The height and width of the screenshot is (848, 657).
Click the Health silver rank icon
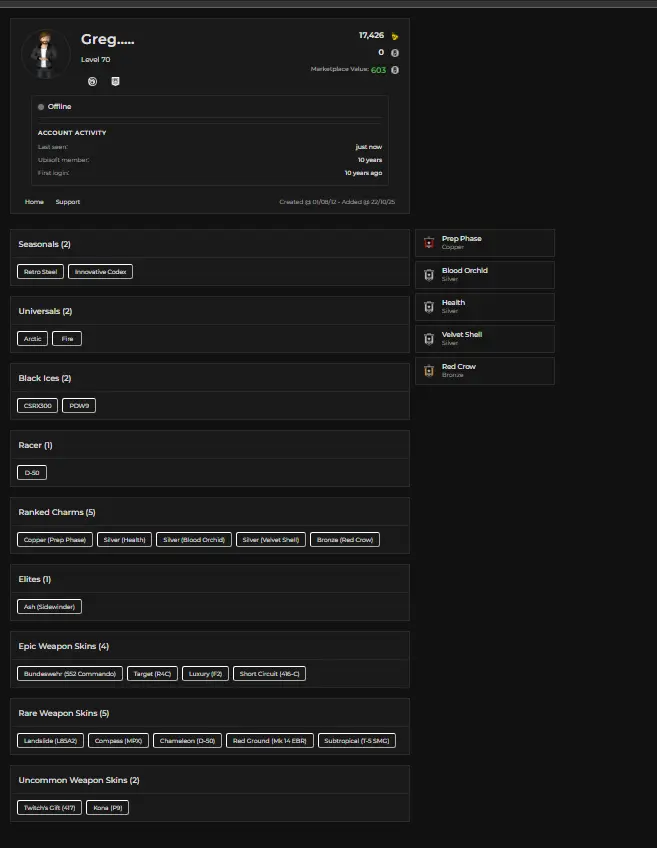click(429, 307)
